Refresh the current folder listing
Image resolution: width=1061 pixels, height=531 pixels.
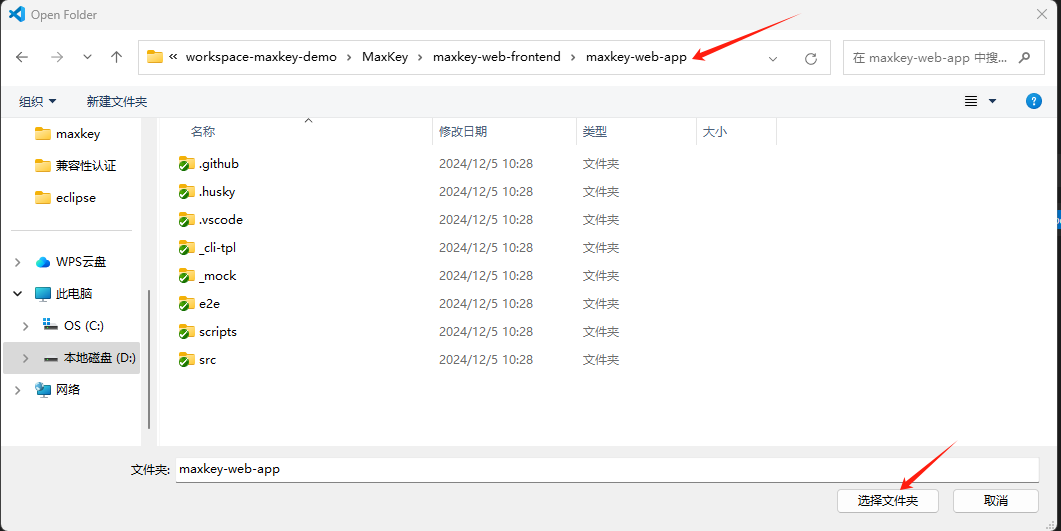click(x=811, y=59)
